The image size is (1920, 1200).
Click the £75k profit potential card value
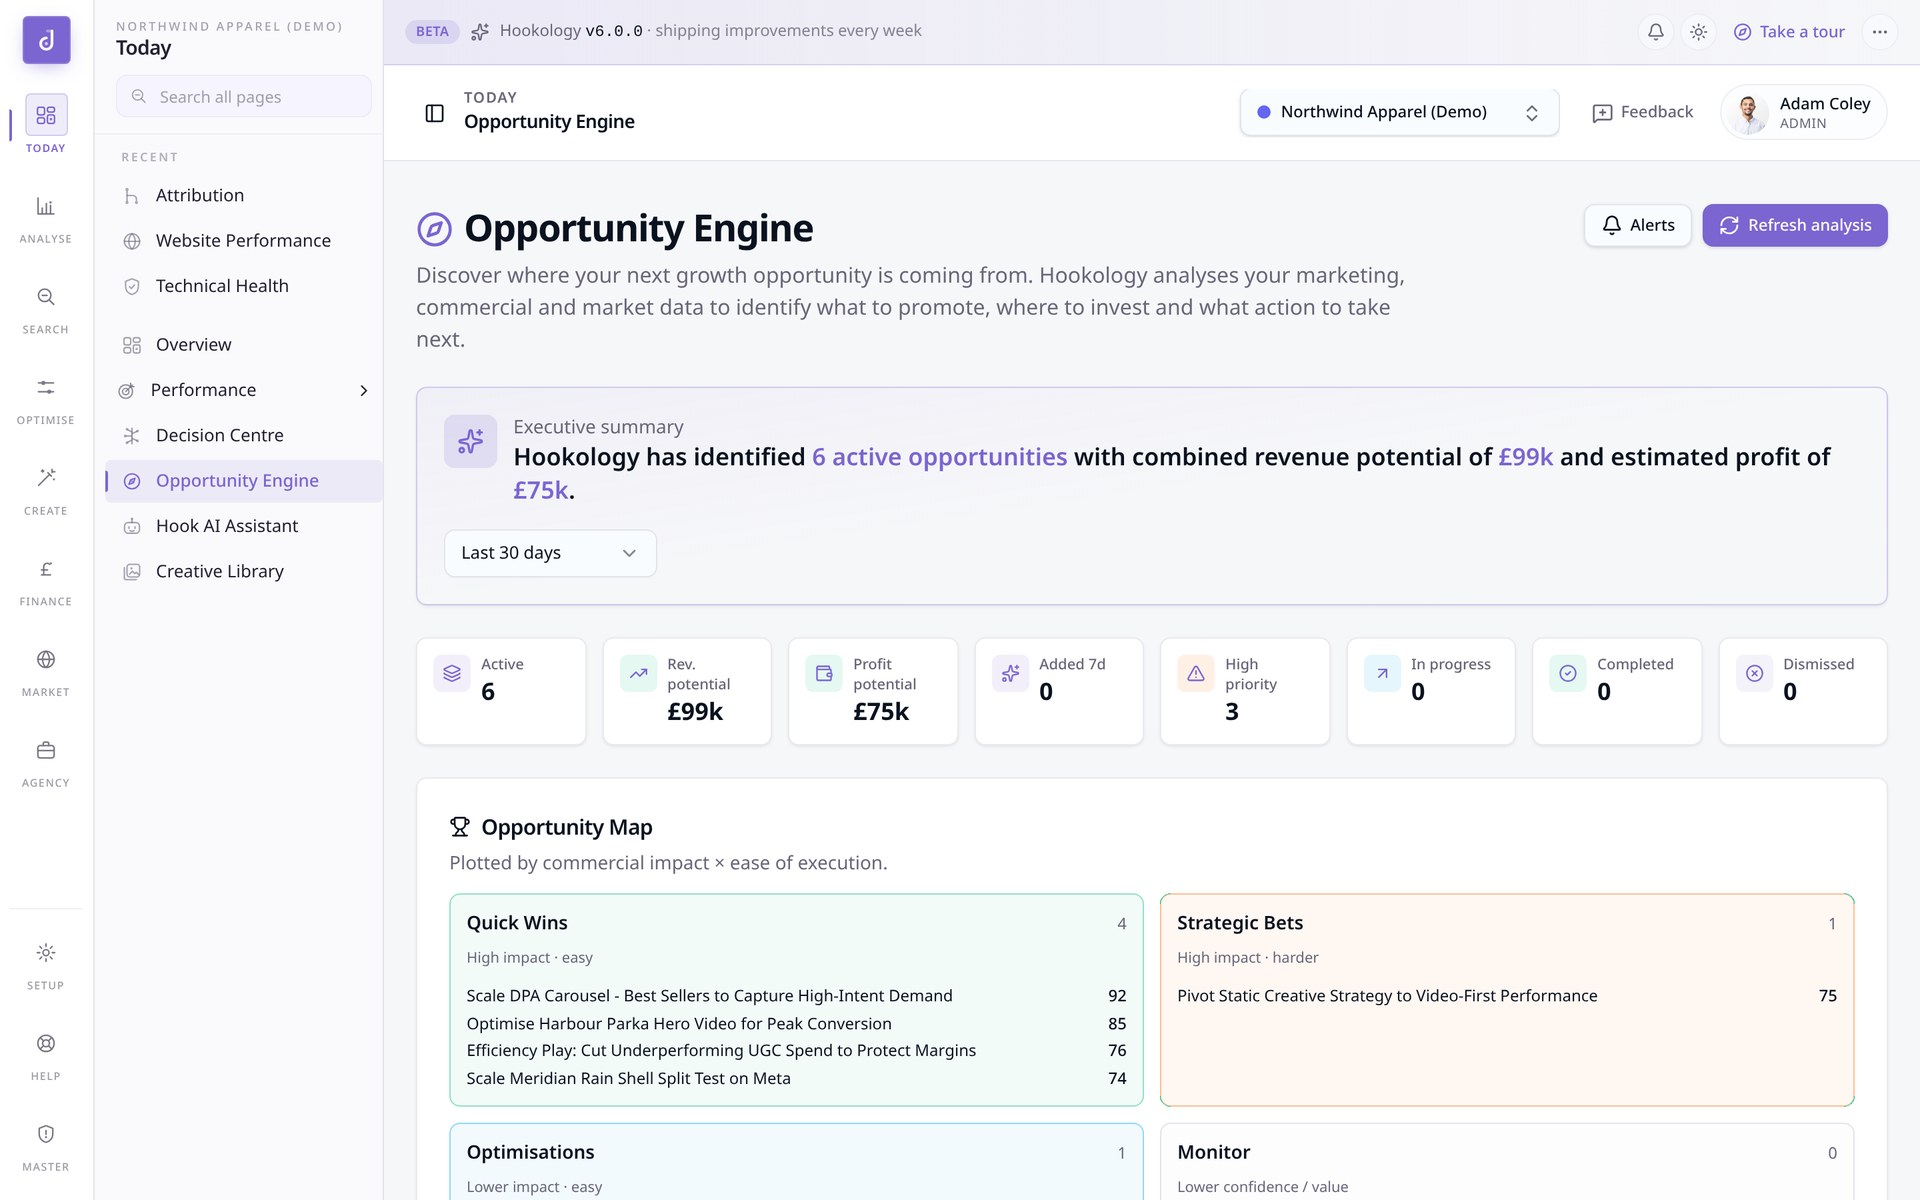tap(881, 712)
